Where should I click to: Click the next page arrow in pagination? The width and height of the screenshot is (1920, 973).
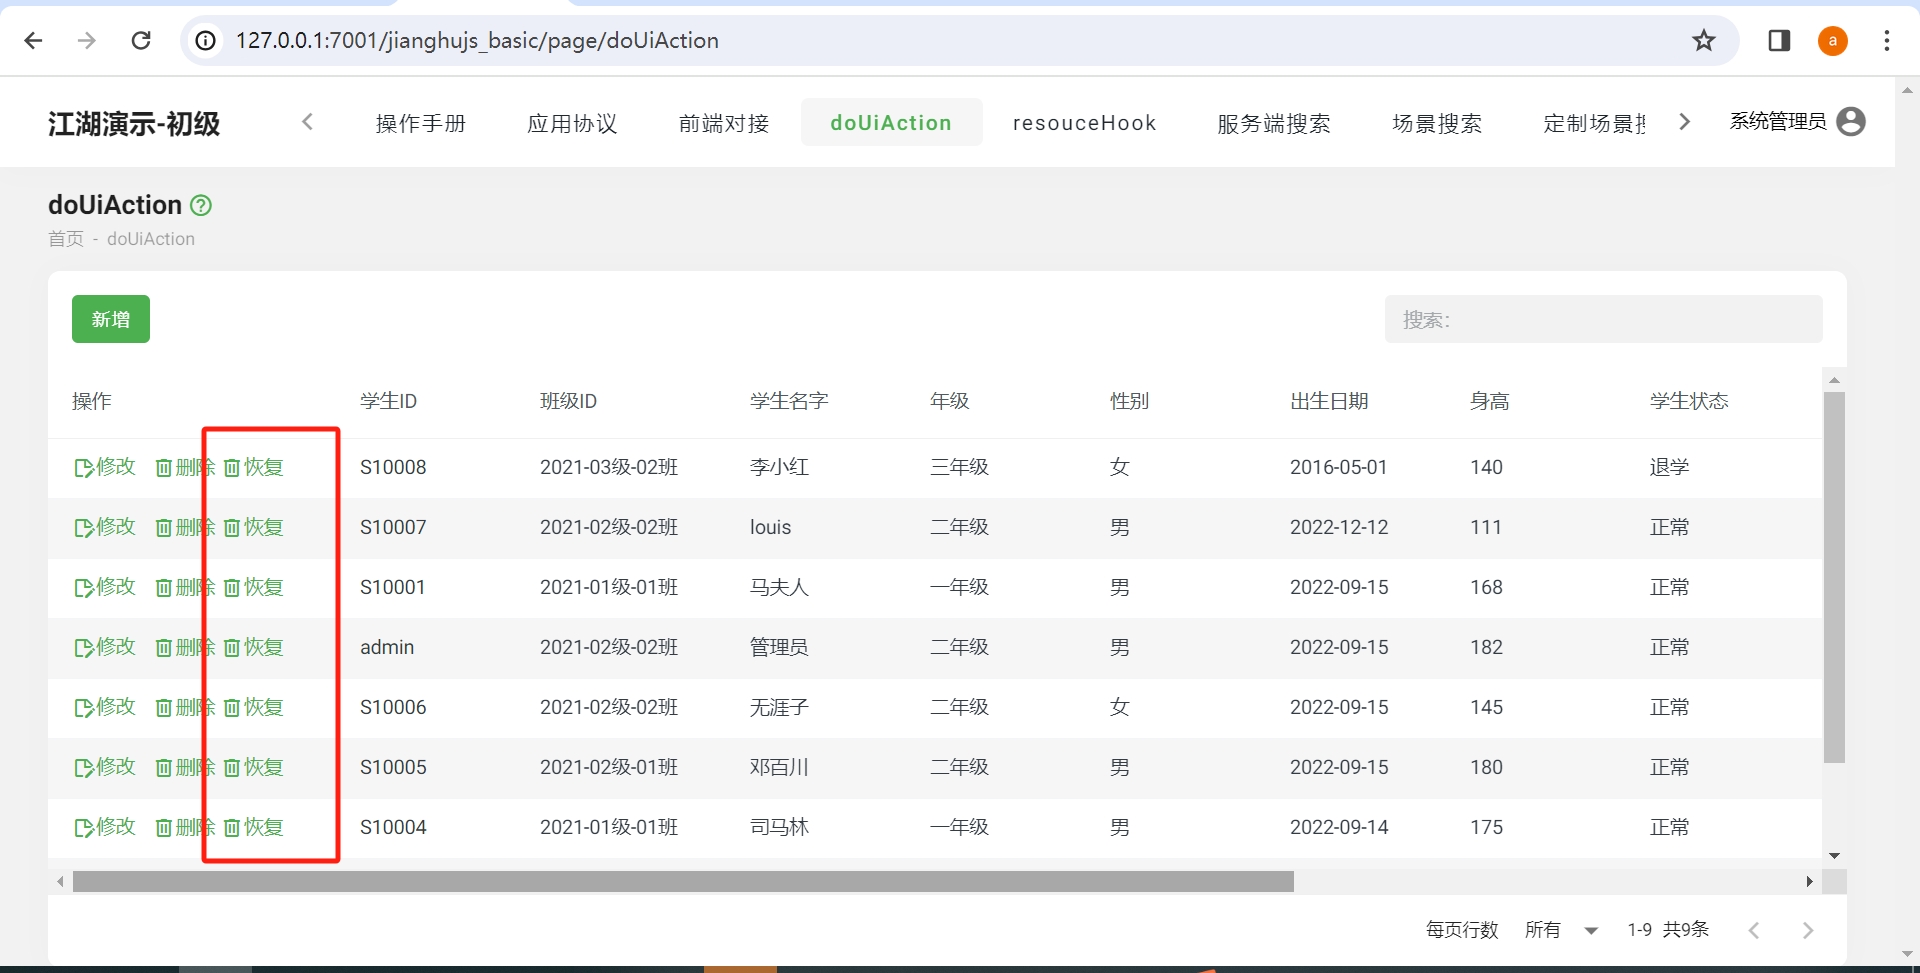[1810, 929]
